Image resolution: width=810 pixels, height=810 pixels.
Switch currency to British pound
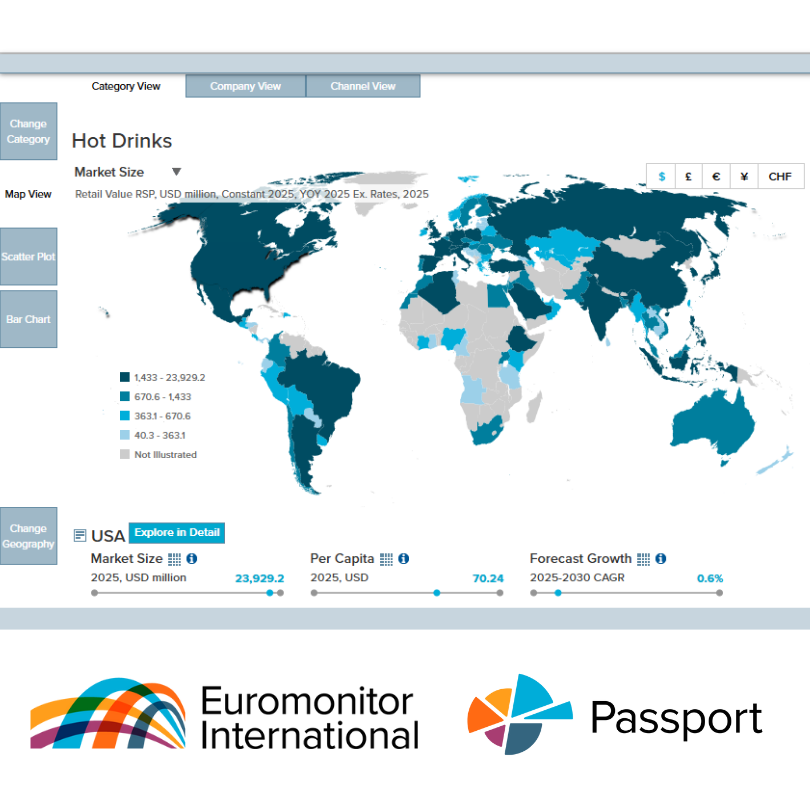point(689,176)
